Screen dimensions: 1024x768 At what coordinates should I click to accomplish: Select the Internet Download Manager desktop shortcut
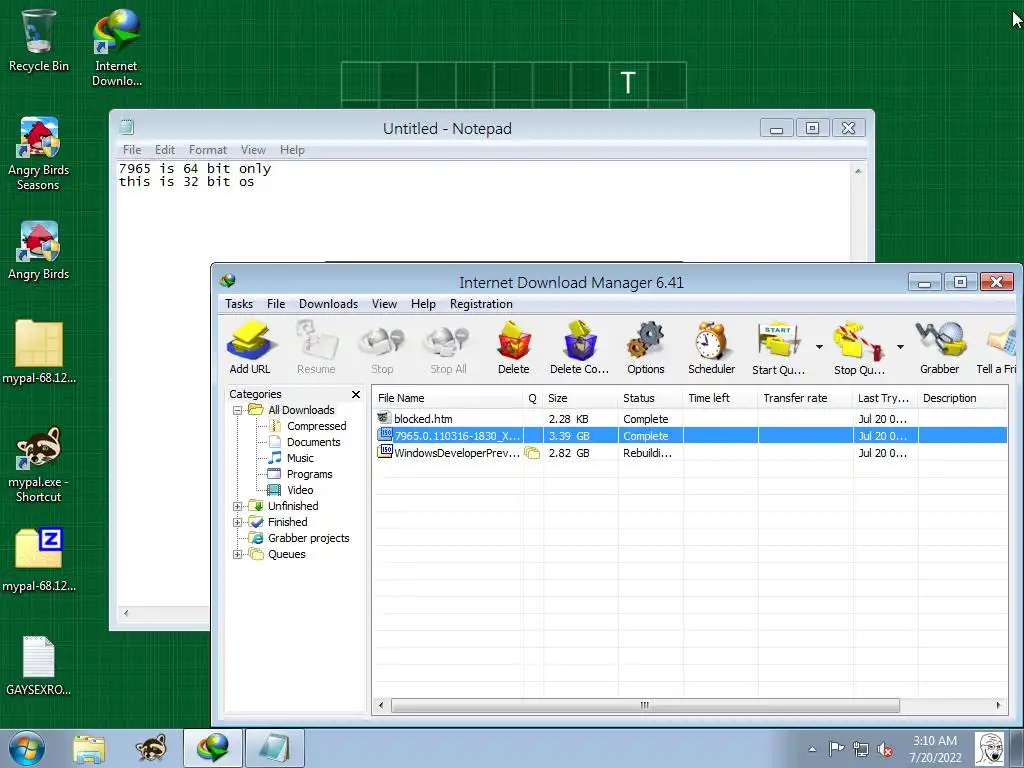(116, 47)
